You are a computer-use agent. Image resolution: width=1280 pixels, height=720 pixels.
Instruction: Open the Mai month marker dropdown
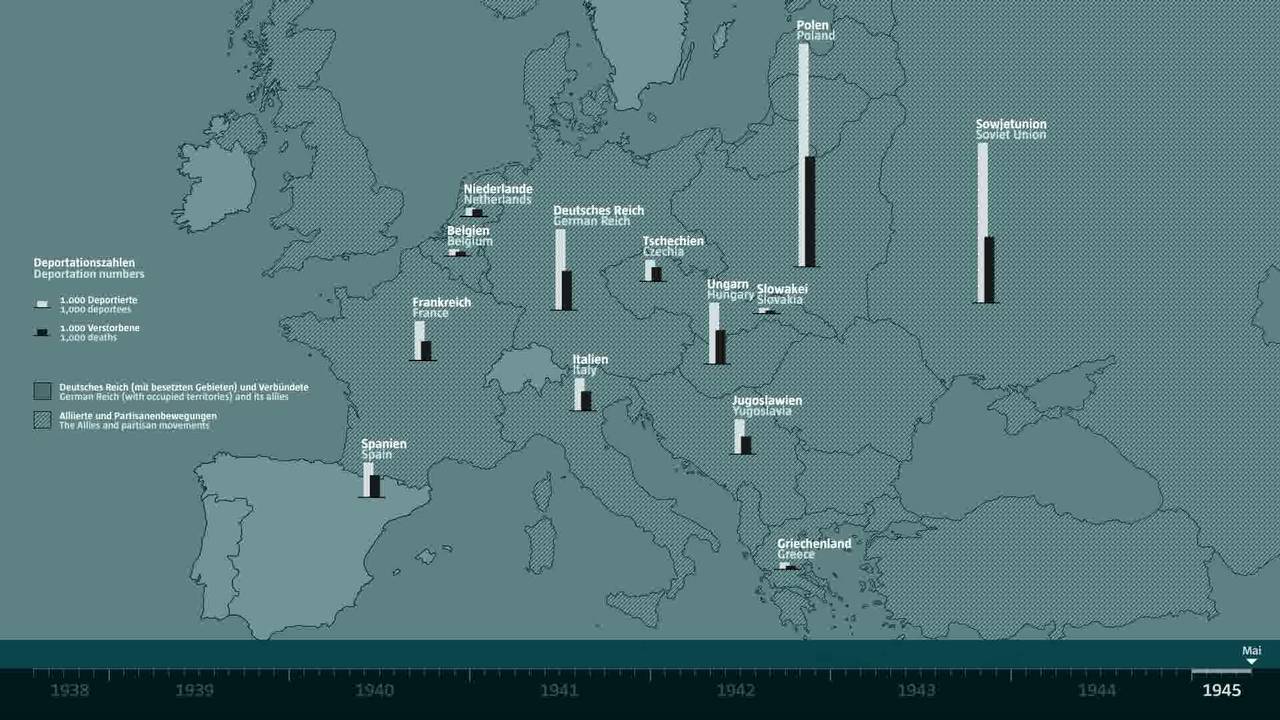1251,648
